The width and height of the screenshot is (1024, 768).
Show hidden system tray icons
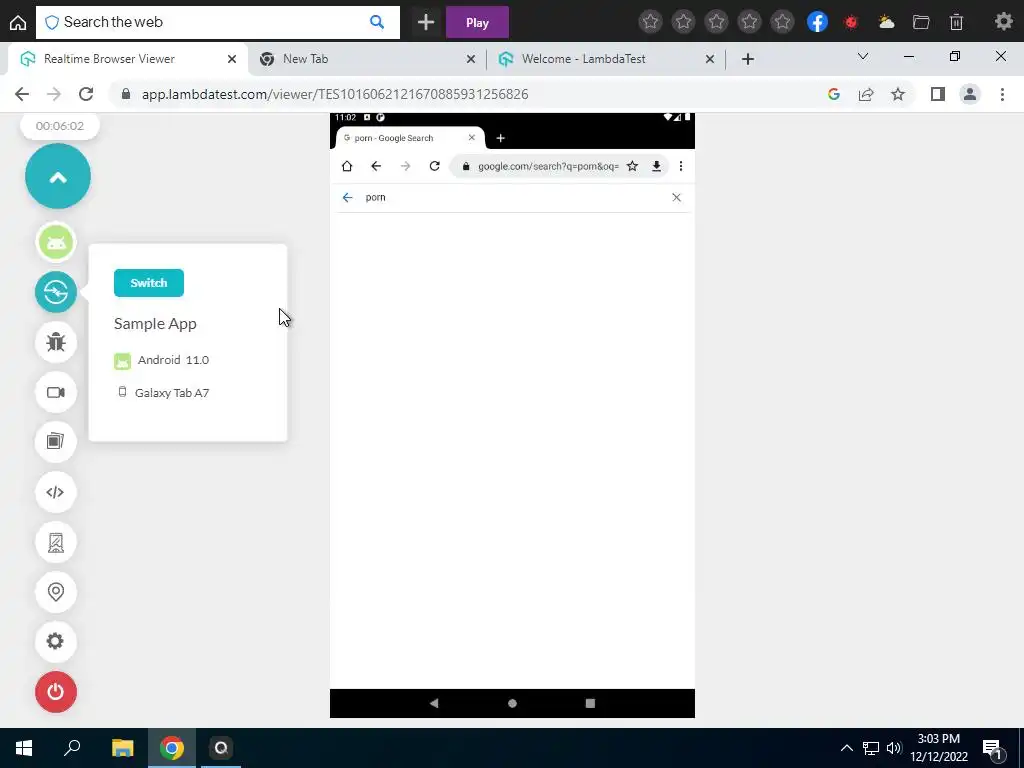click(x=846, y=748)
